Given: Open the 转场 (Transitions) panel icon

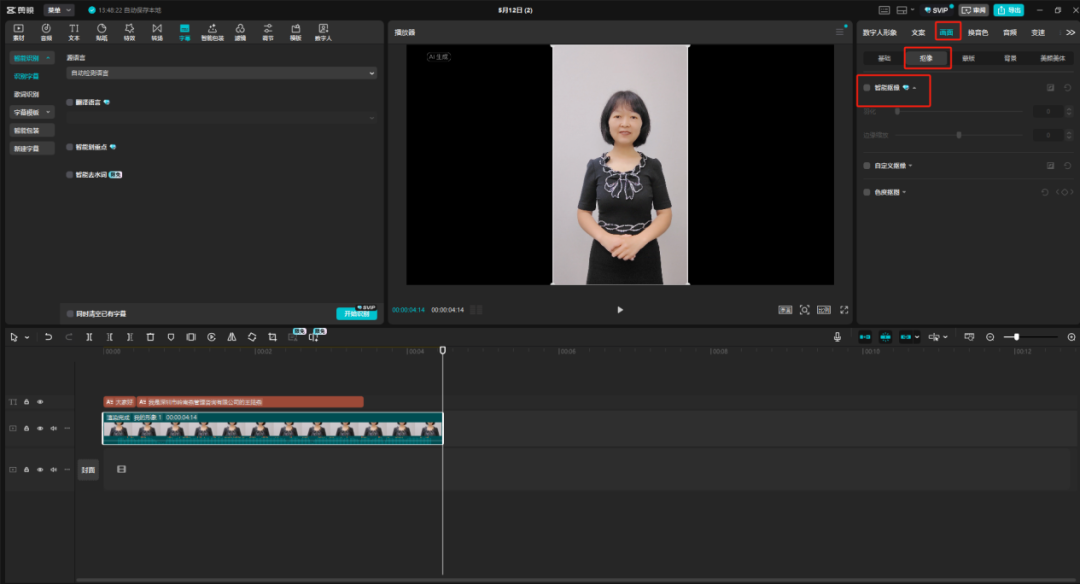Looking at the screenshot, I should tap(157, 31).
